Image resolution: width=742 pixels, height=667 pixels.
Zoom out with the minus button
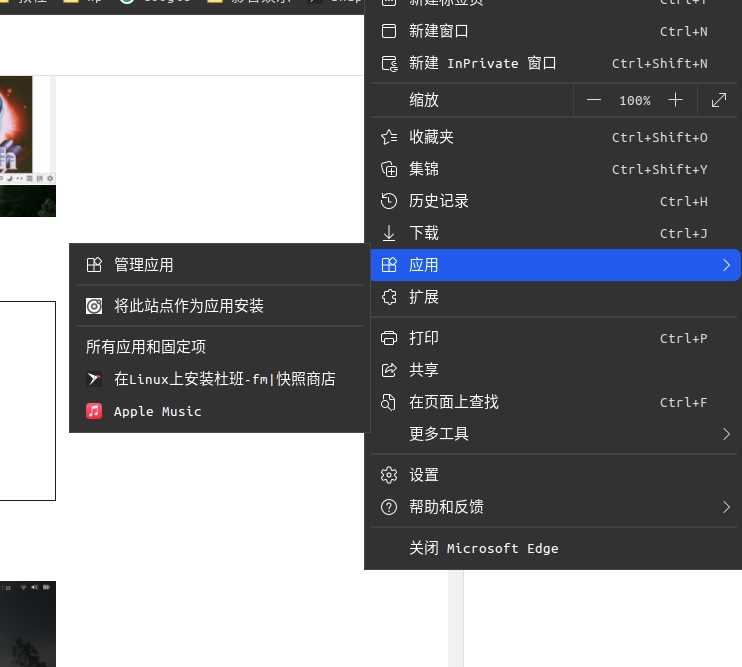pyautogui.click(x=593, y=100)
